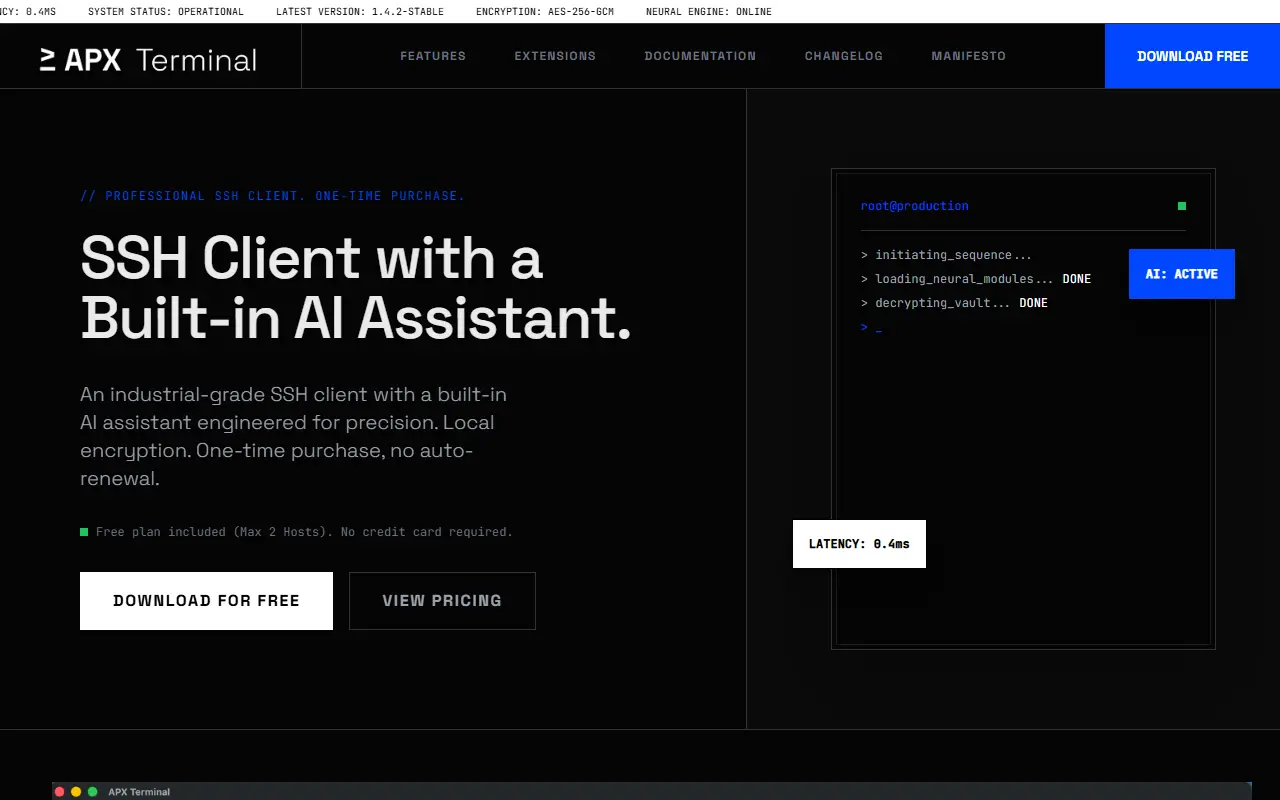Viewport: 1280px width, 800px height.
Task: Click the decrypting_vault... DONE line
Action: point(954,303)
